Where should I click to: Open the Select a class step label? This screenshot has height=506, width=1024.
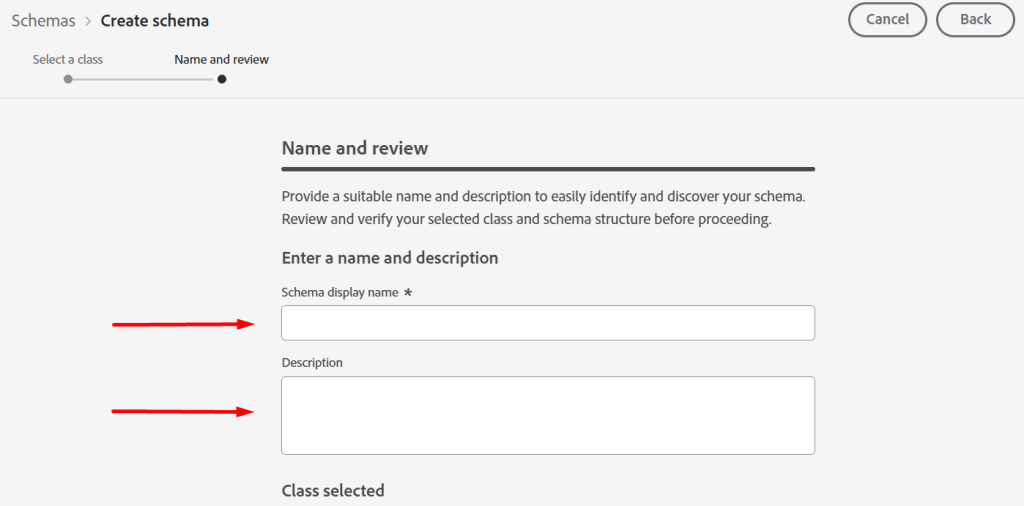click(68, 59)
